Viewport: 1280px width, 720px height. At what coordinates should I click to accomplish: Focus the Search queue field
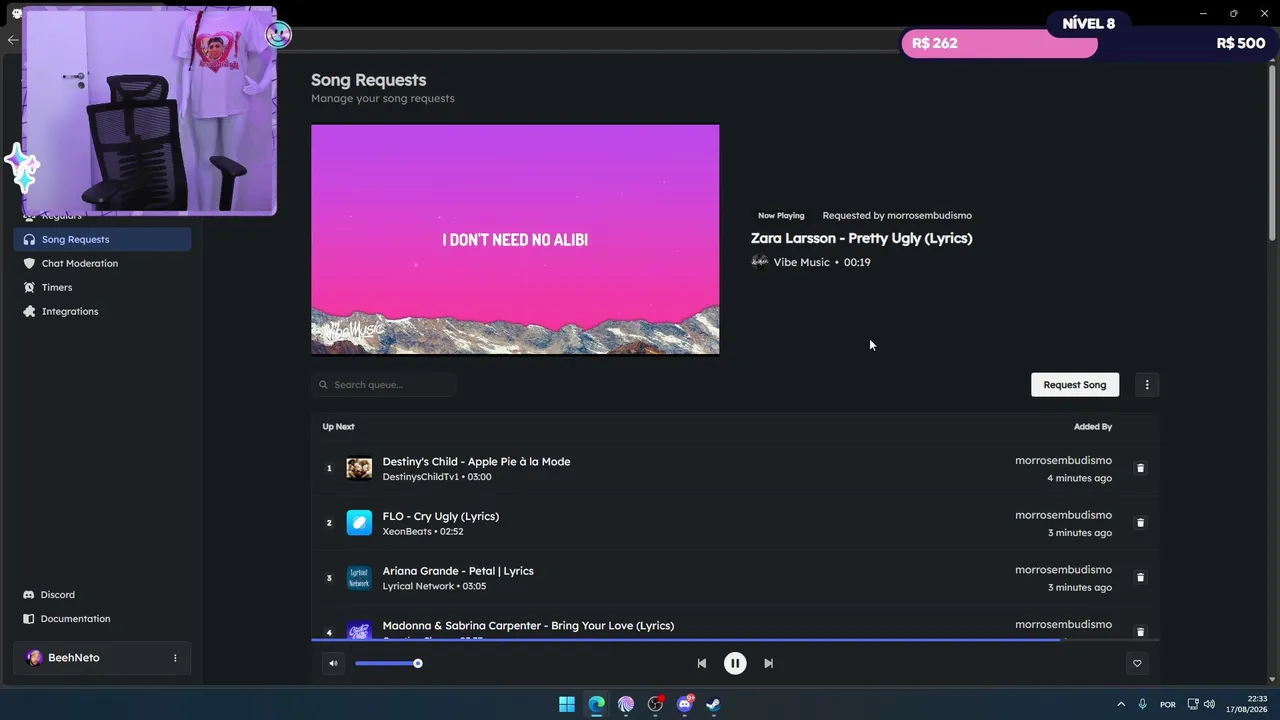click(384, 385)
